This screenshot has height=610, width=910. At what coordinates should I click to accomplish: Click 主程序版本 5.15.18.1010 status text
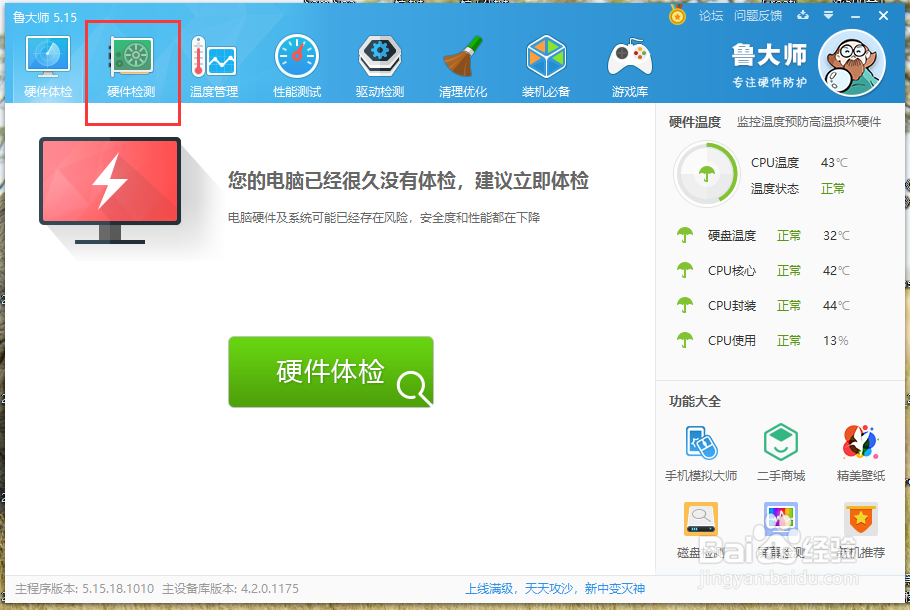85,589
